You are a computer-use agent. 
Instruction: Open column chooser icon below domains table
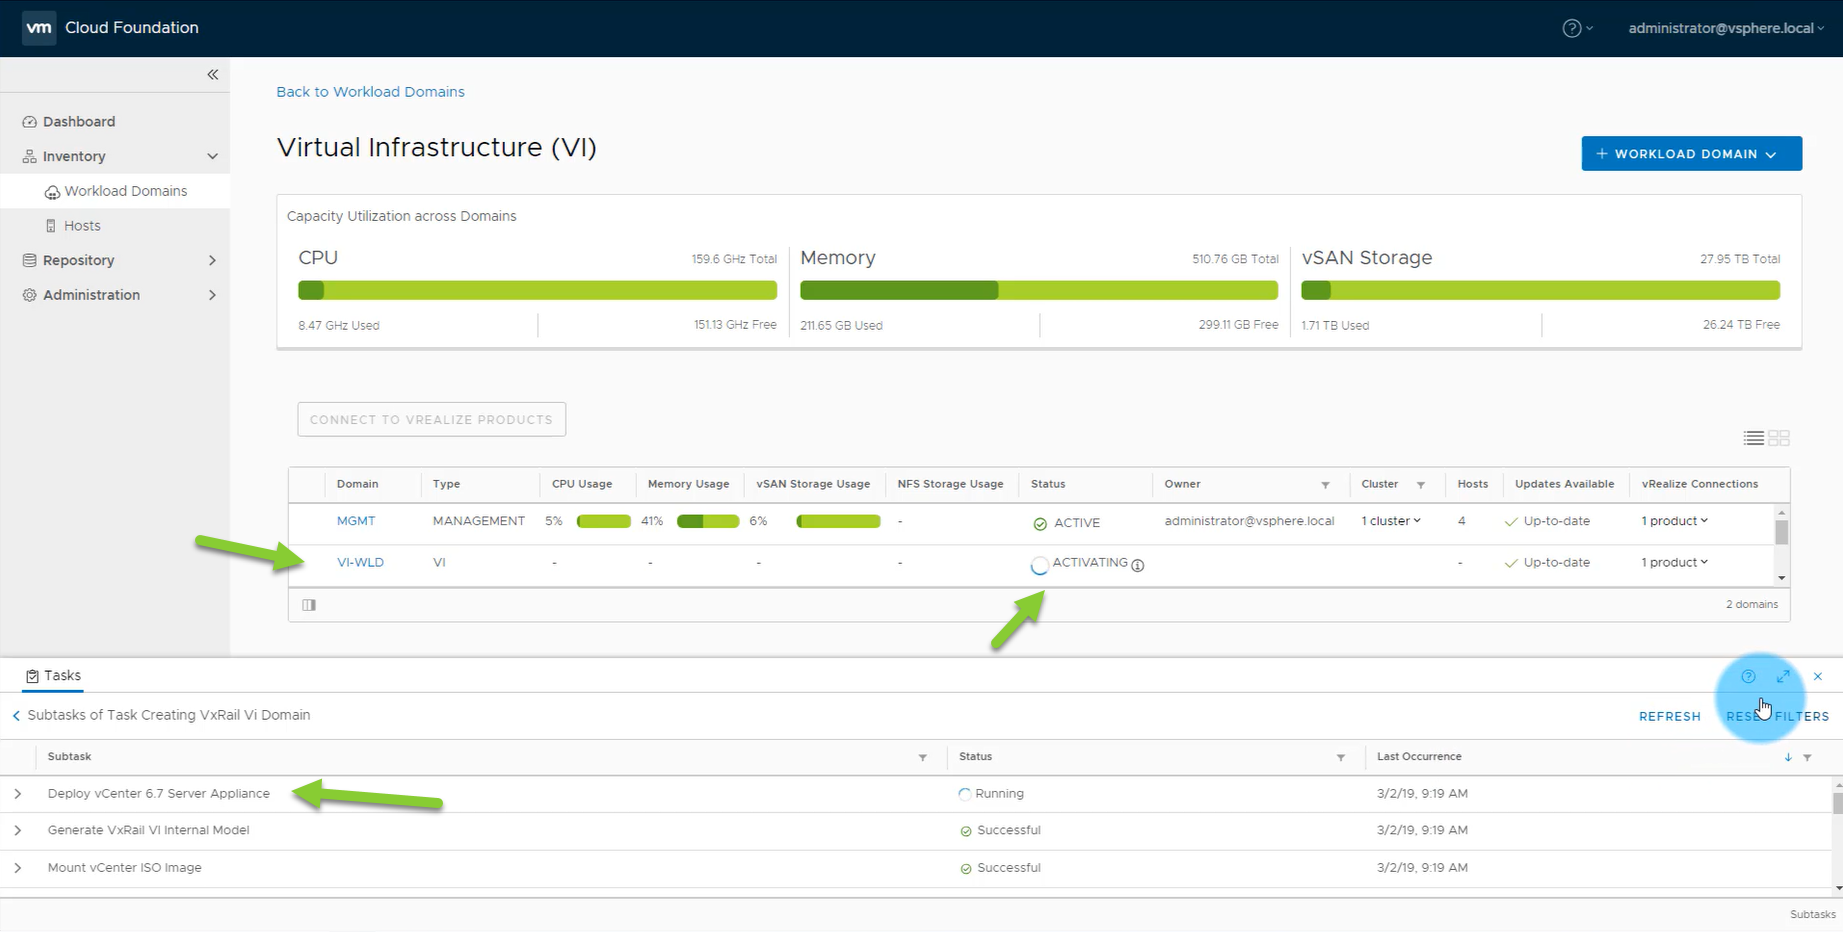tap(309, 605)
